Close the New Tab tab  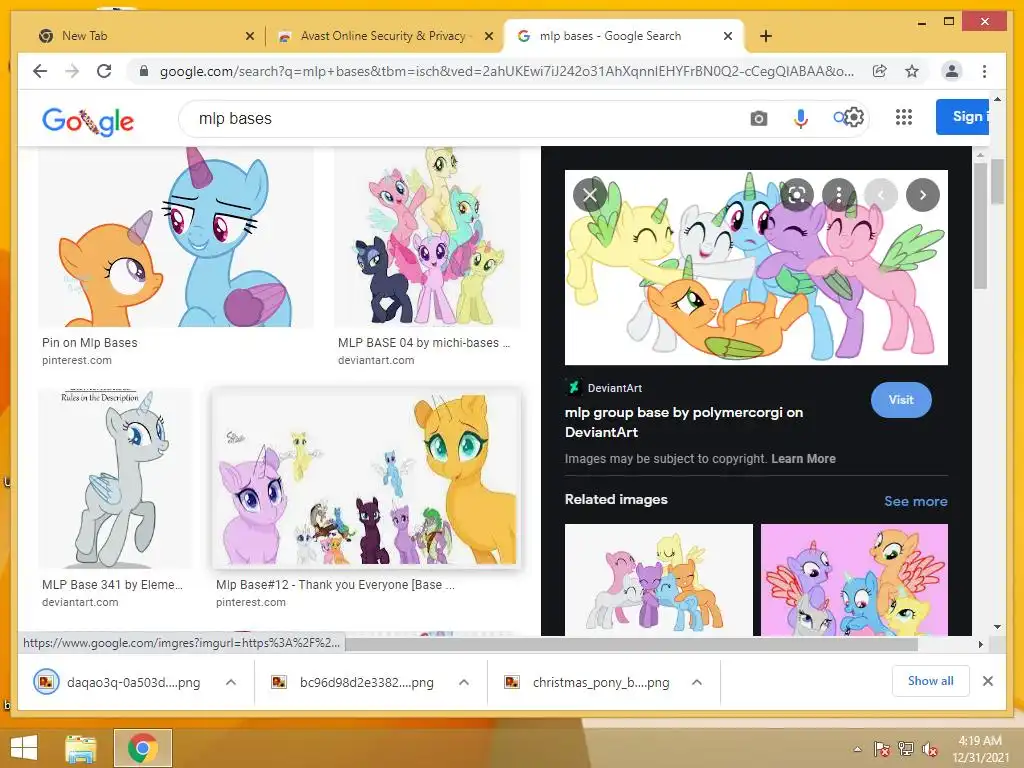pos(249,37)
